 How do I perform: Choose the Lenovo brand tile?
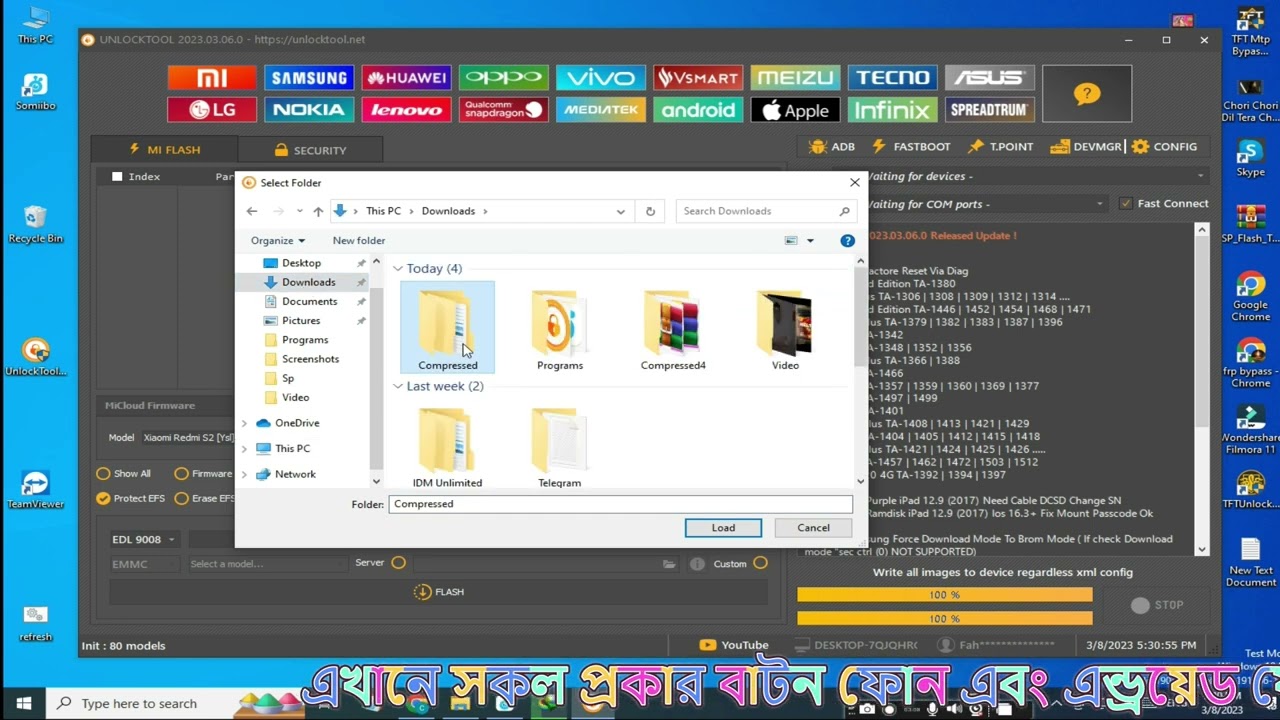(x=406, y=110)
